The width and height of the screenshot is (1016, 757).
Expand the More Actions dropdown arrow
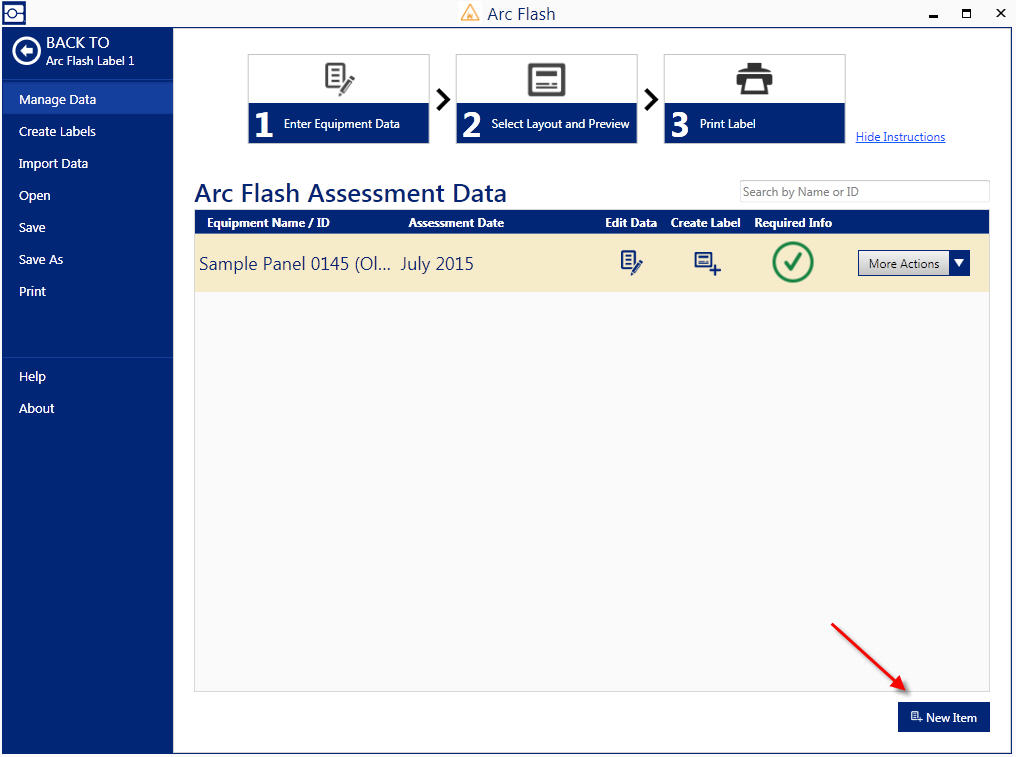point(959,264)
